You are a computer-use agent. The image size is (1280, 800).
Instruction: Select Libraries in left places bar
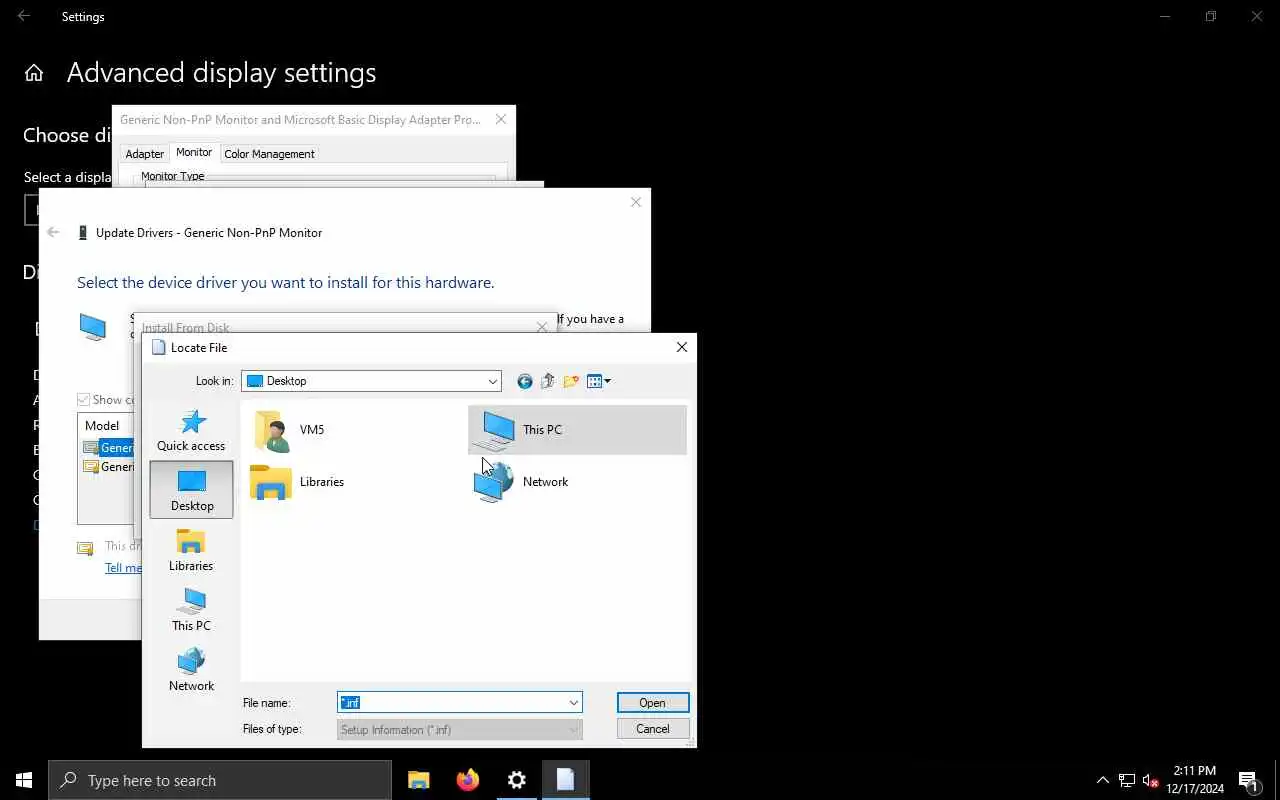[x=191, y=550]
